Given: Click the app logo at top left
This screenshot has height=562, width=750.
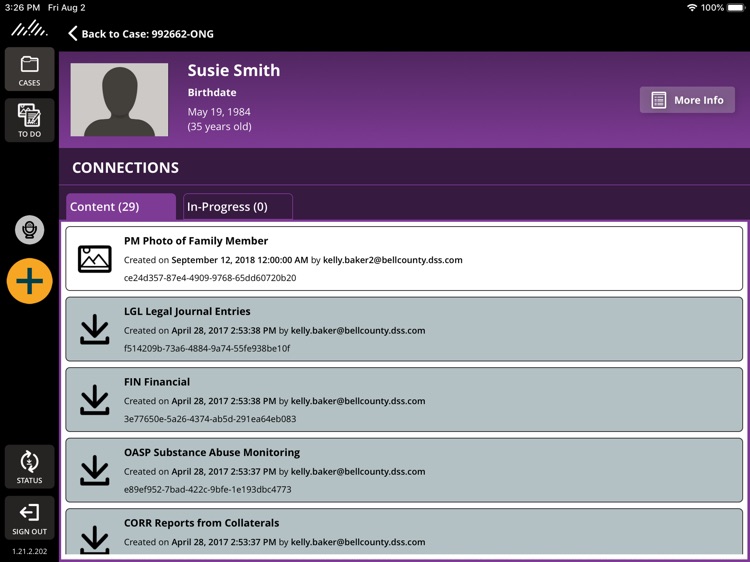Looking at the screenshot, I should coord(29,30).
